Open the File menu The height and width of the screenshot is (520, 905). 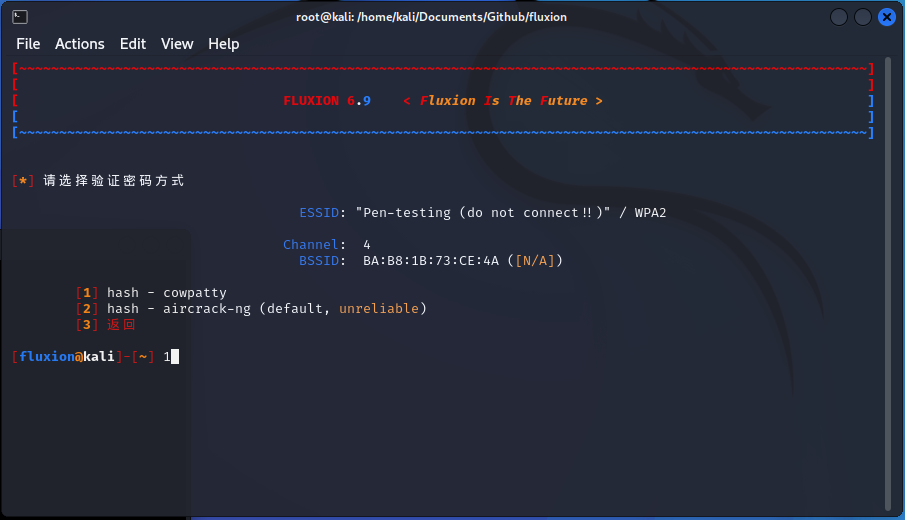[x=28, y=44]
